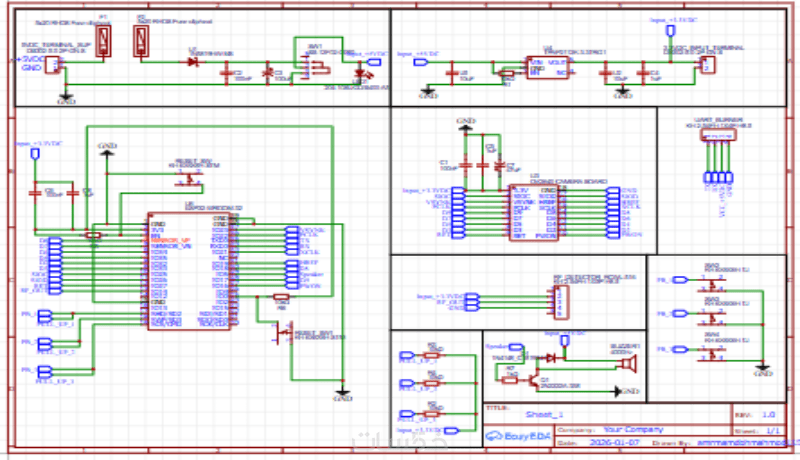Select capacitor C2 in the power input circuit
Image resolution: width=800 pixels, height=460 pixels.
click(227, 74)
